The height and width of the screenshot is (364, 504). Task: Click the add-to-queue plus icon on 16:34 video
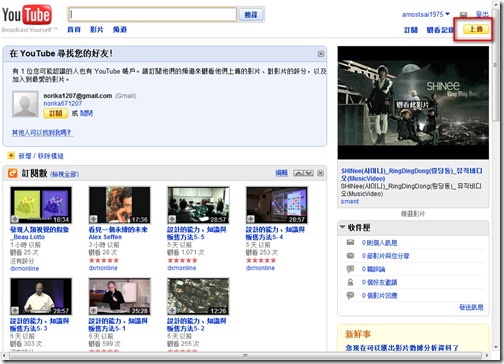(15, 219)
